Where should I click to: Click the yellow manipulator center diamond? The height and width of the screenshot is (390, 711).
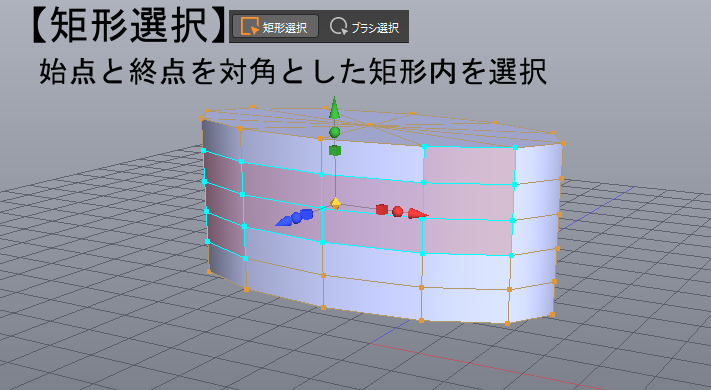tap(336, 203)
